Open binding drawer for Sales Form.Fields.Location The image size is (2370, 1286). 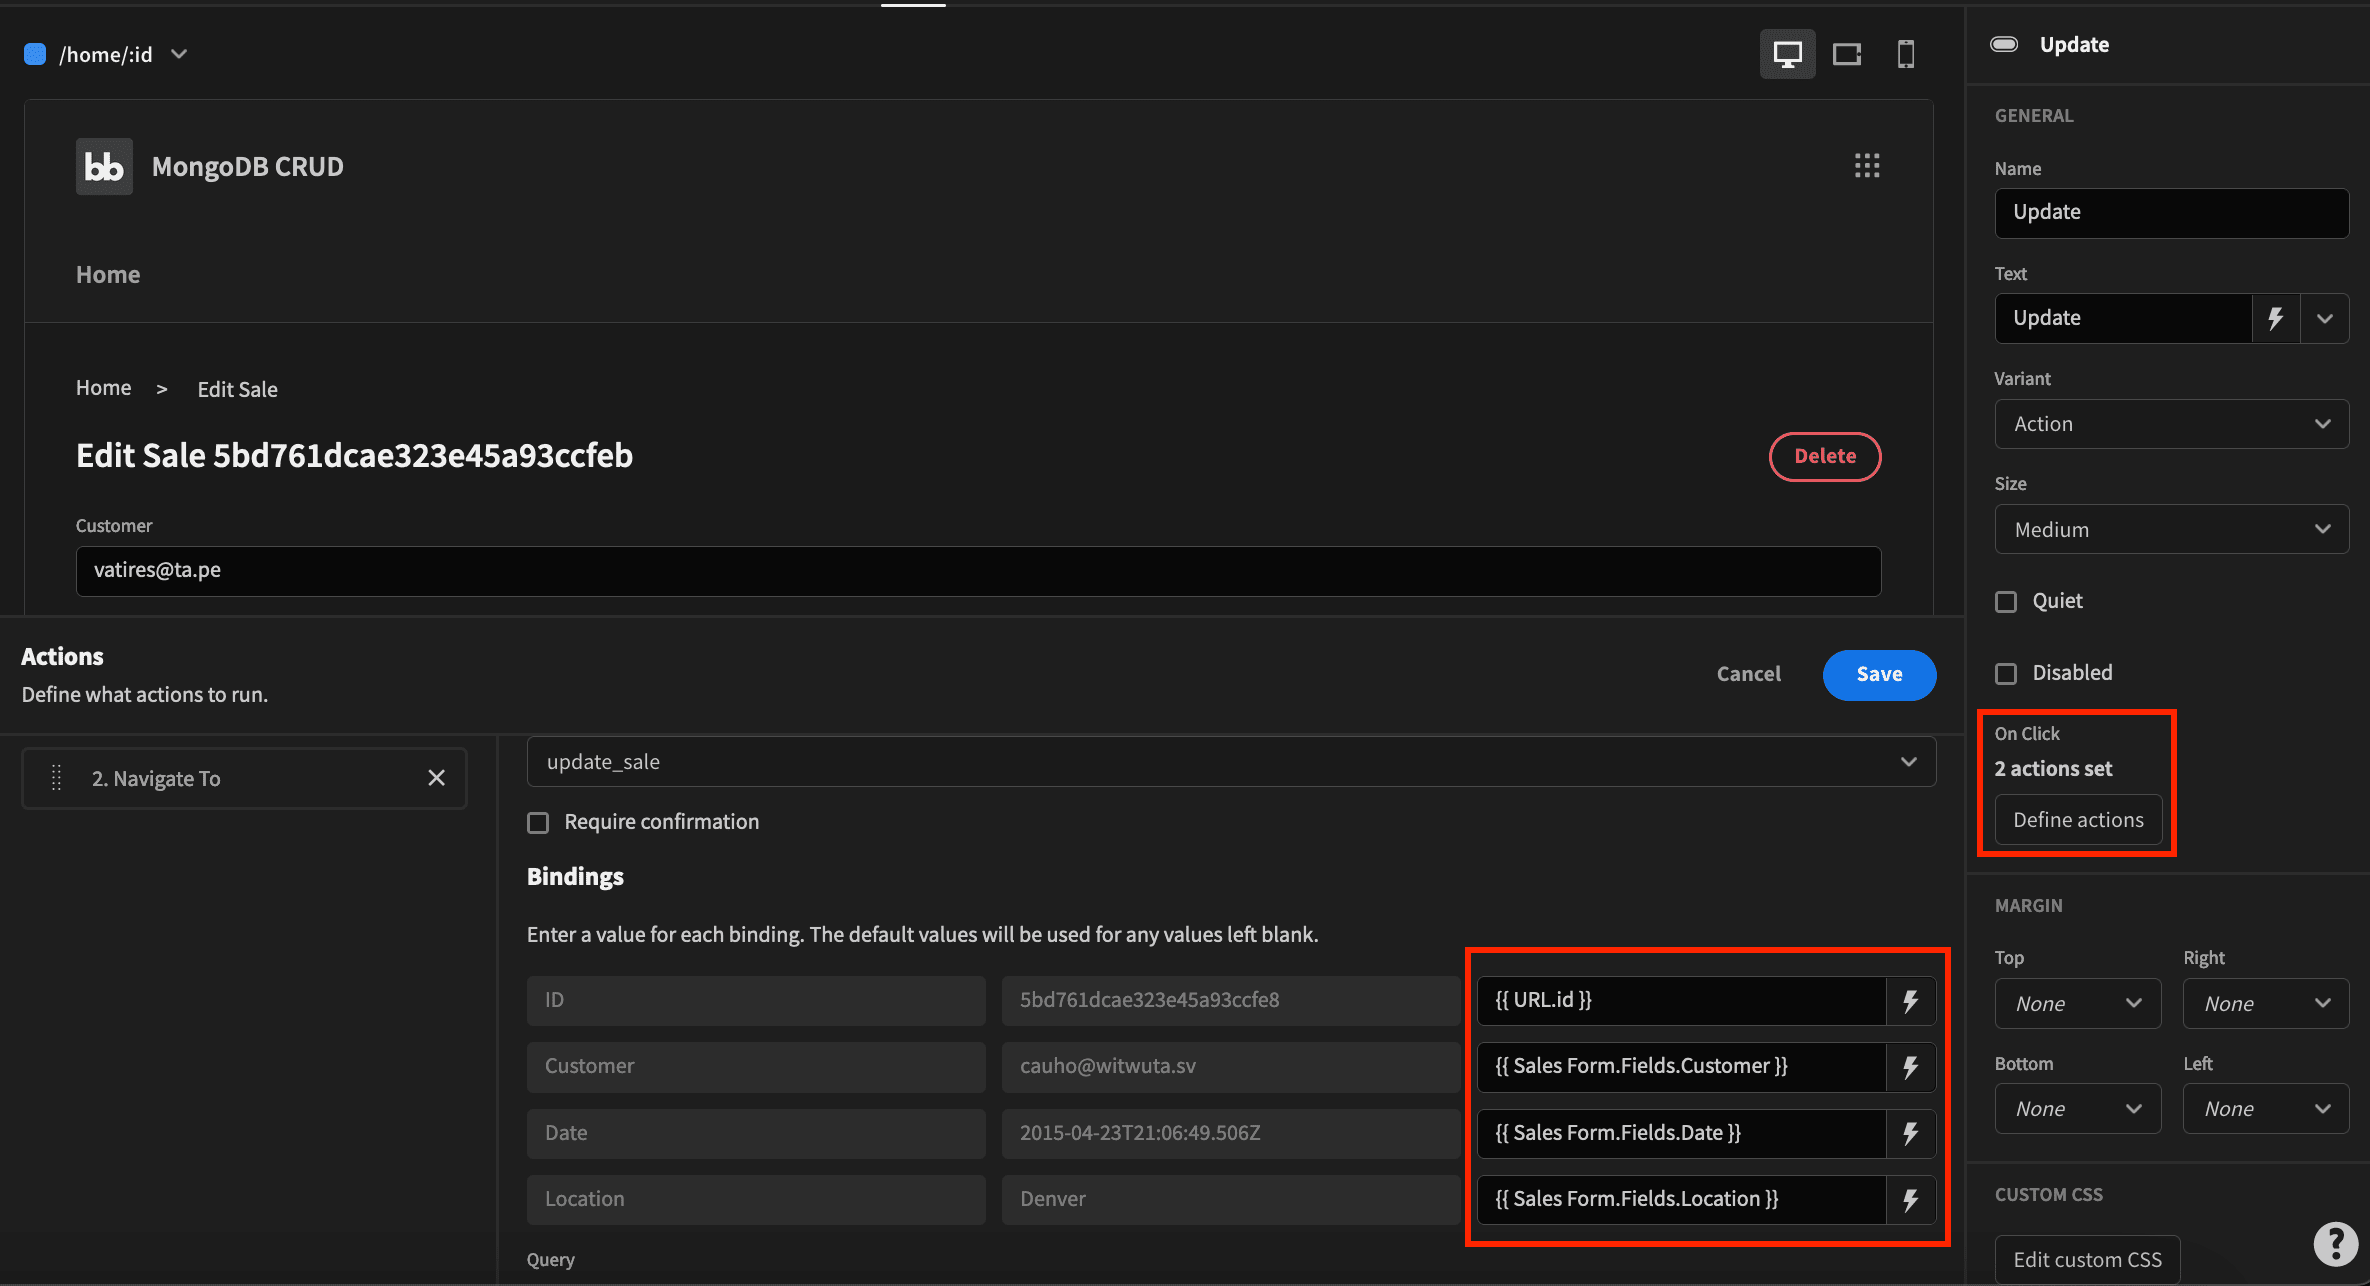click(1910, 1200)
